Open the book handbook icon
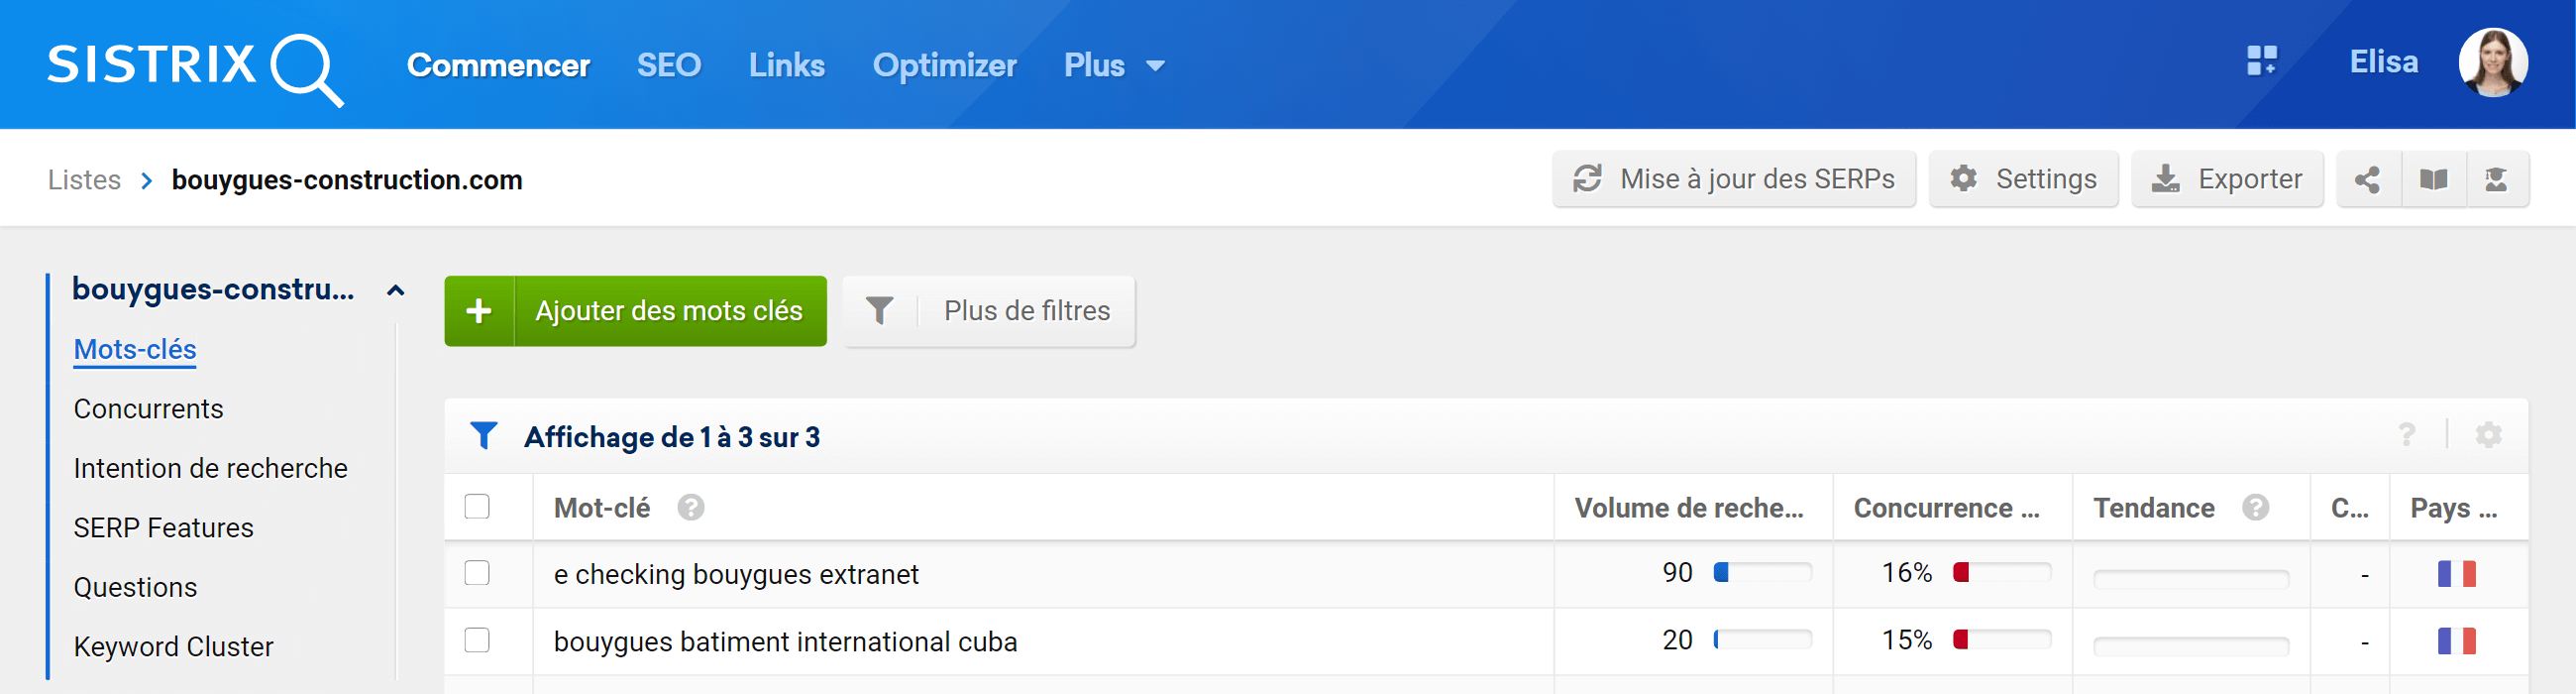Viewport: 2576px width, 694px height. click(2433, 180)
